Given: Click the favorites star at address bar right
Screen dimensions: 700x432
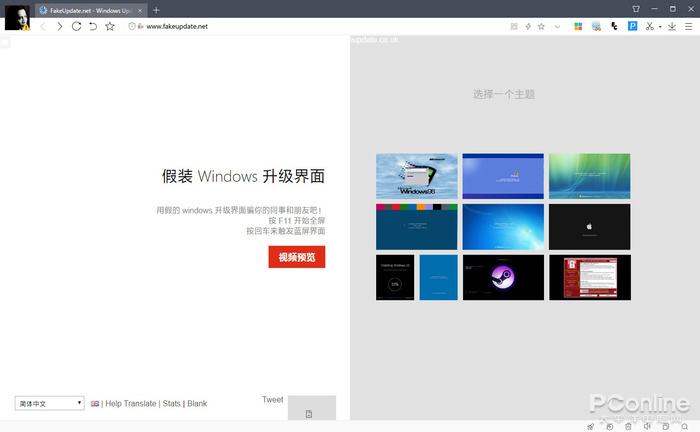Looking at the screenshot, I should [541, 26].
